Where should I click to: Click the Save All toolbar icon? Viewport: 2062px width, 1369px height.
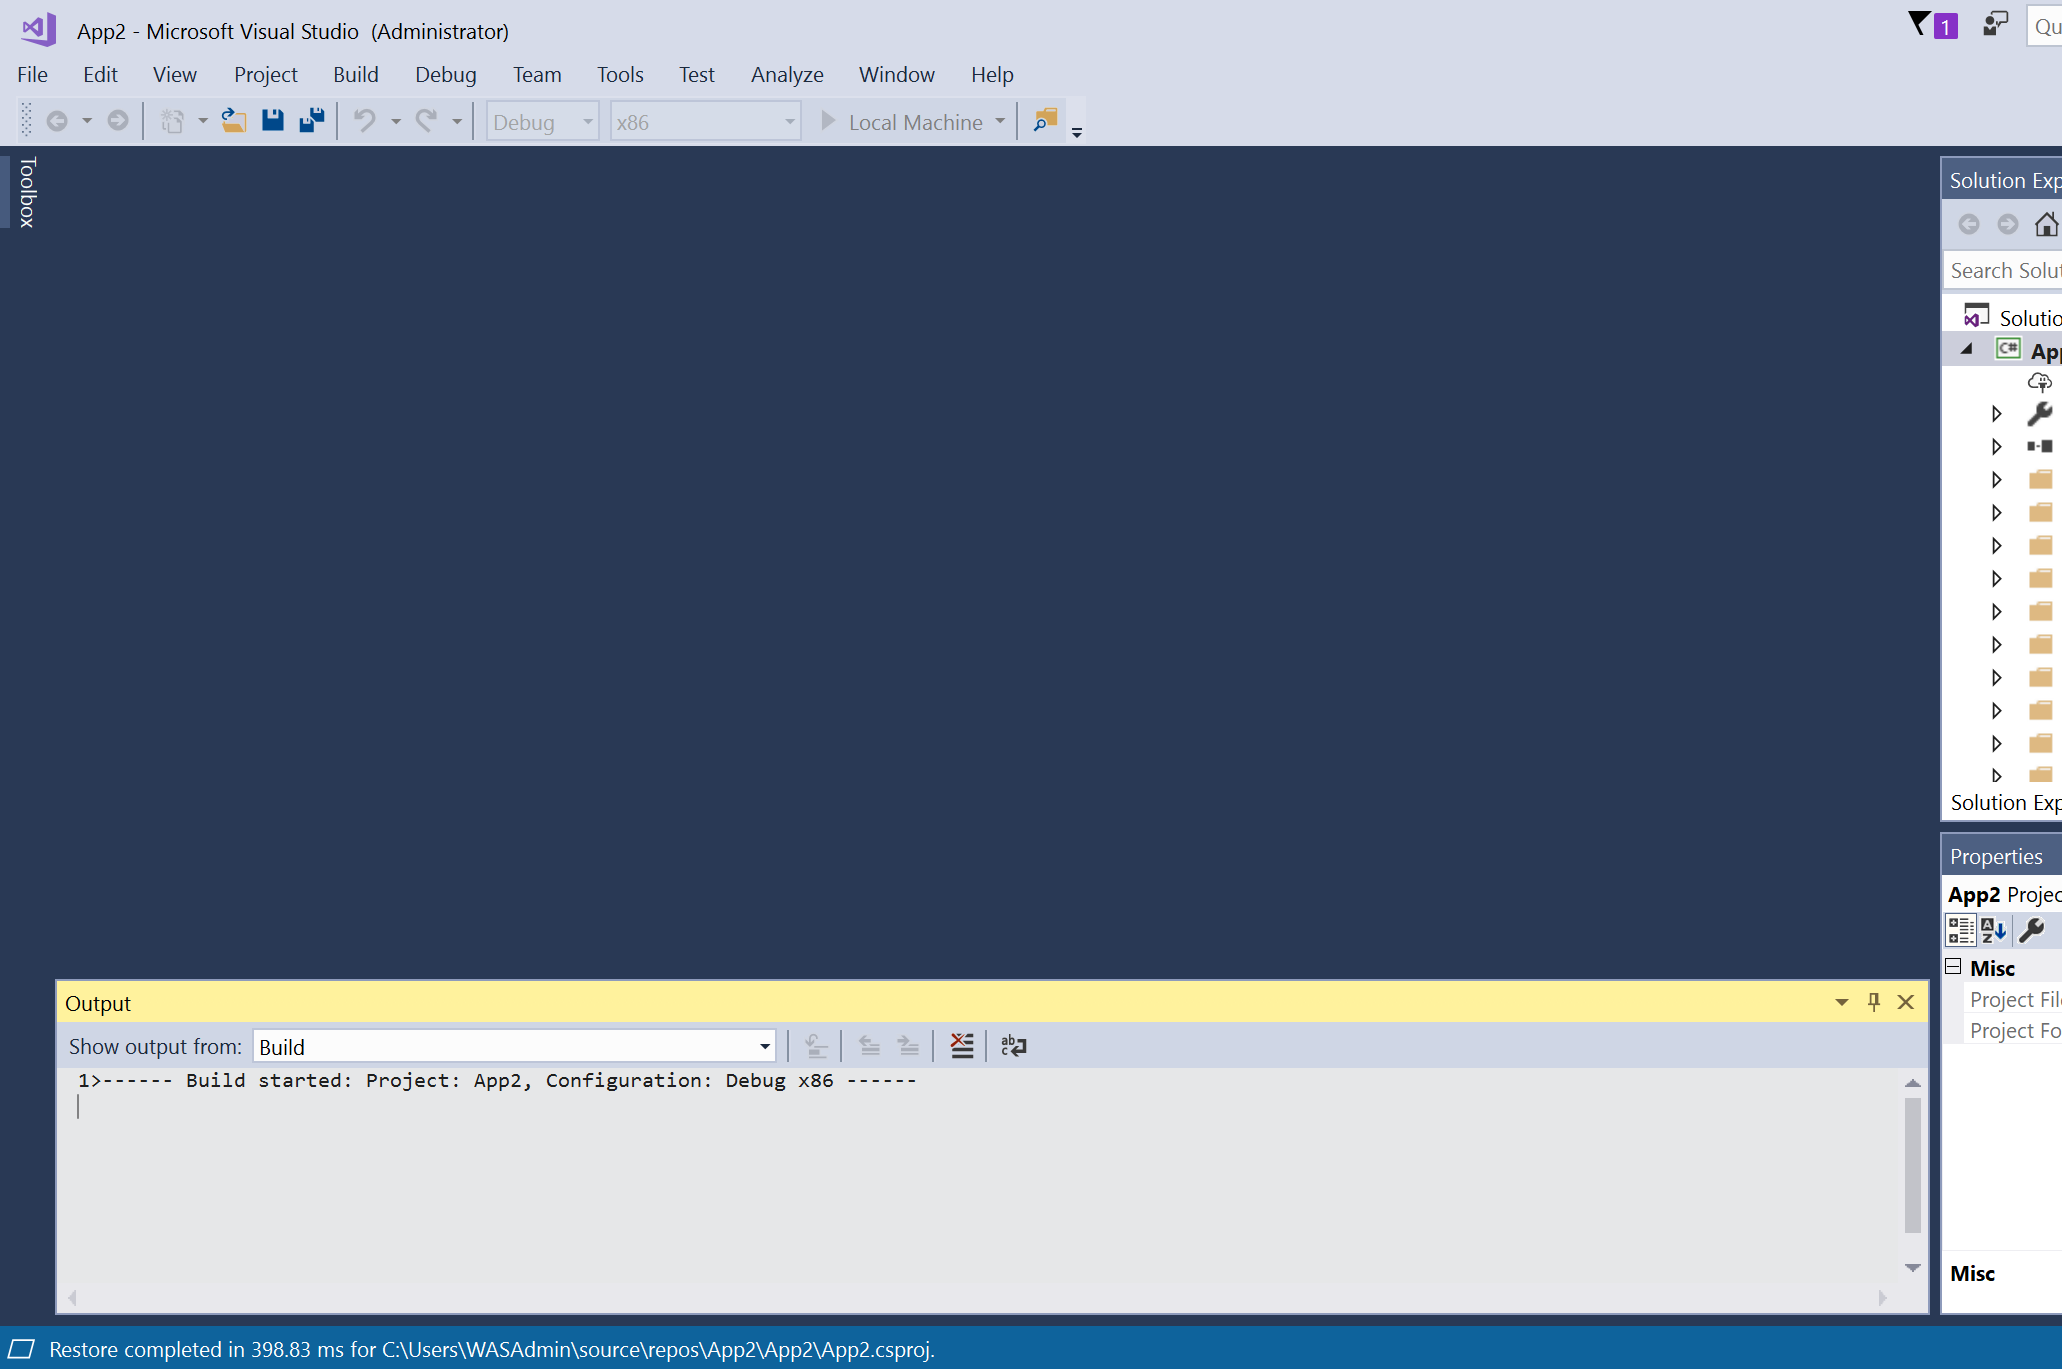pos(312,121)
